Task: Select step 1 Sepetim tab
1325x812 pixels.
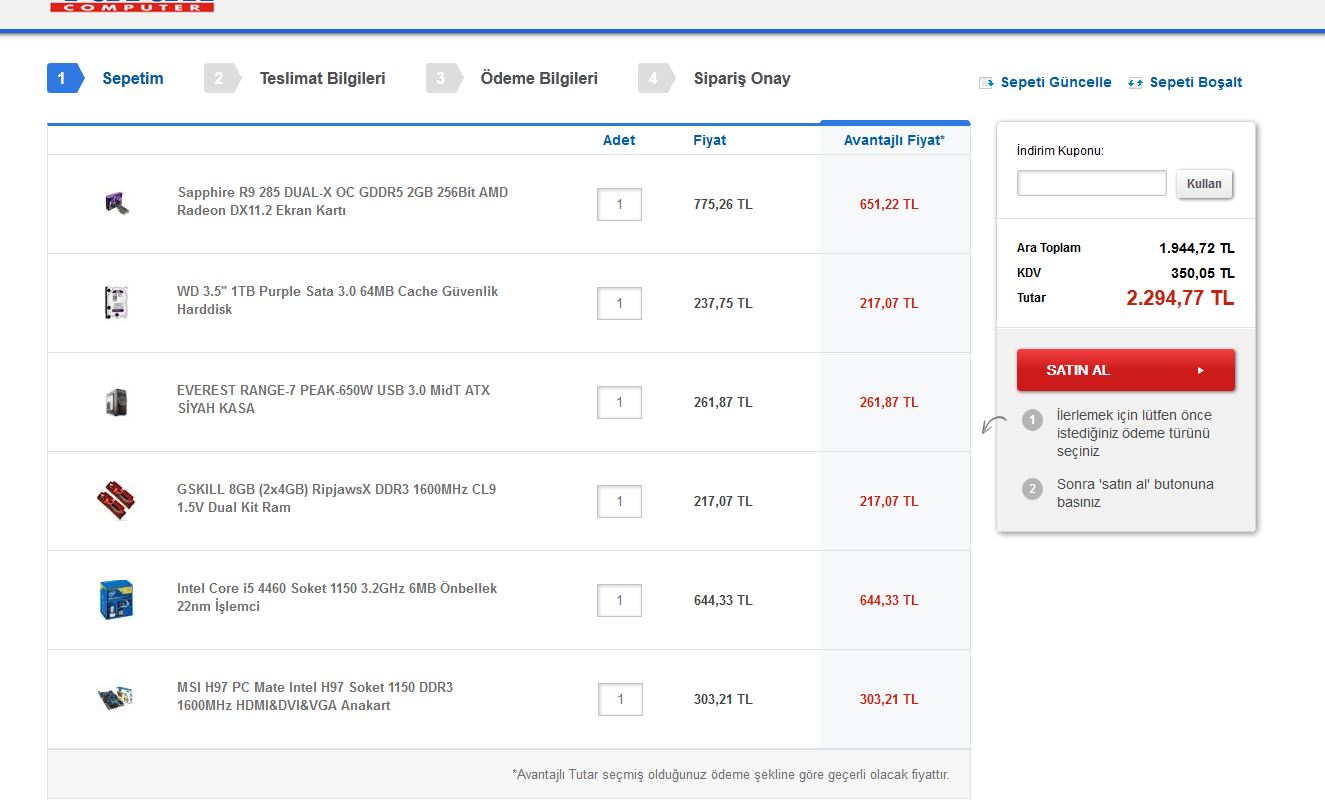Action: [x=105, y=78]
